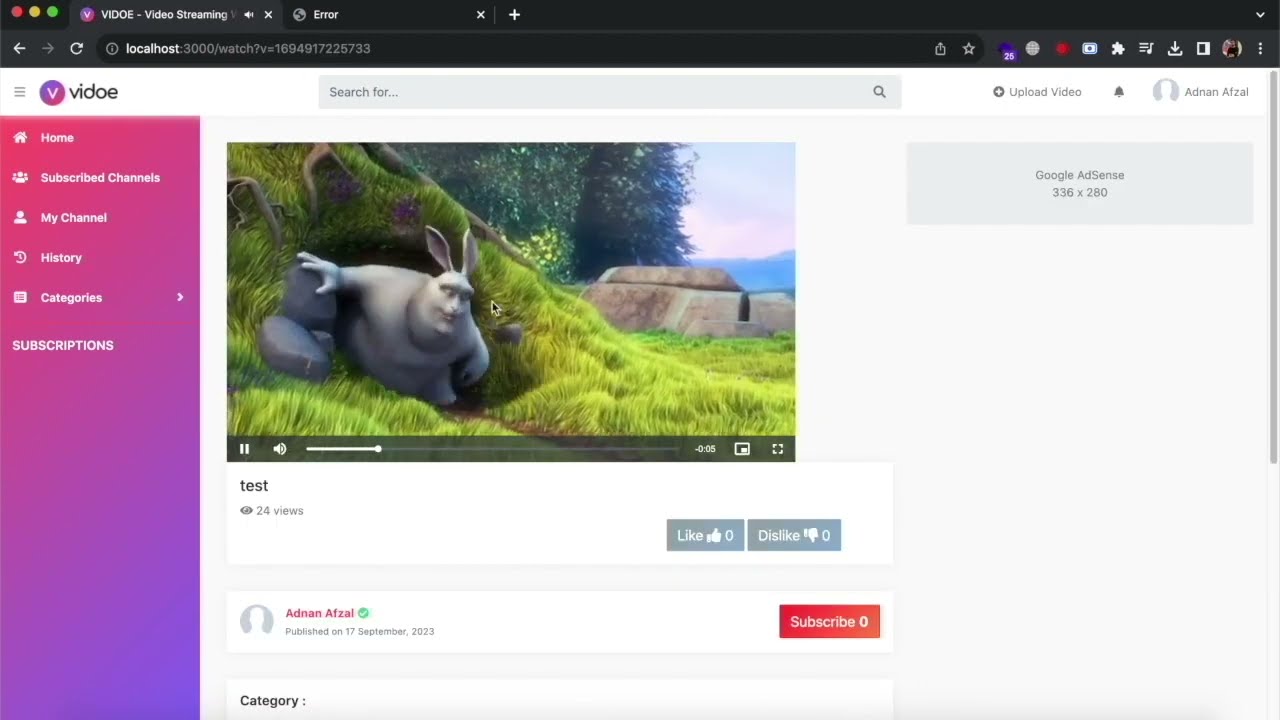Mute the video volume
Screen dimensions: 1280x720
280,449
